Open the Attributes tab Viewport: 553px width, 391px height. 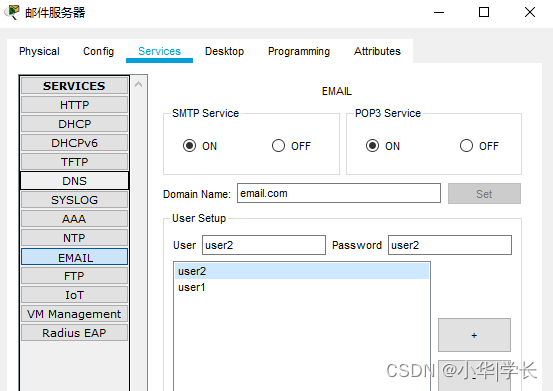tap(377, 51)
